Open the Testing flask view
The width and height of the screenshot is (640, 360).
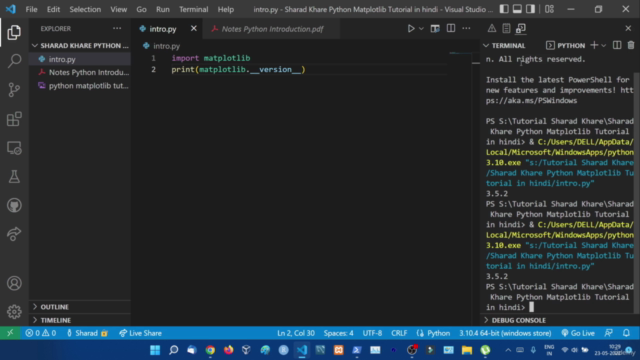14,176
